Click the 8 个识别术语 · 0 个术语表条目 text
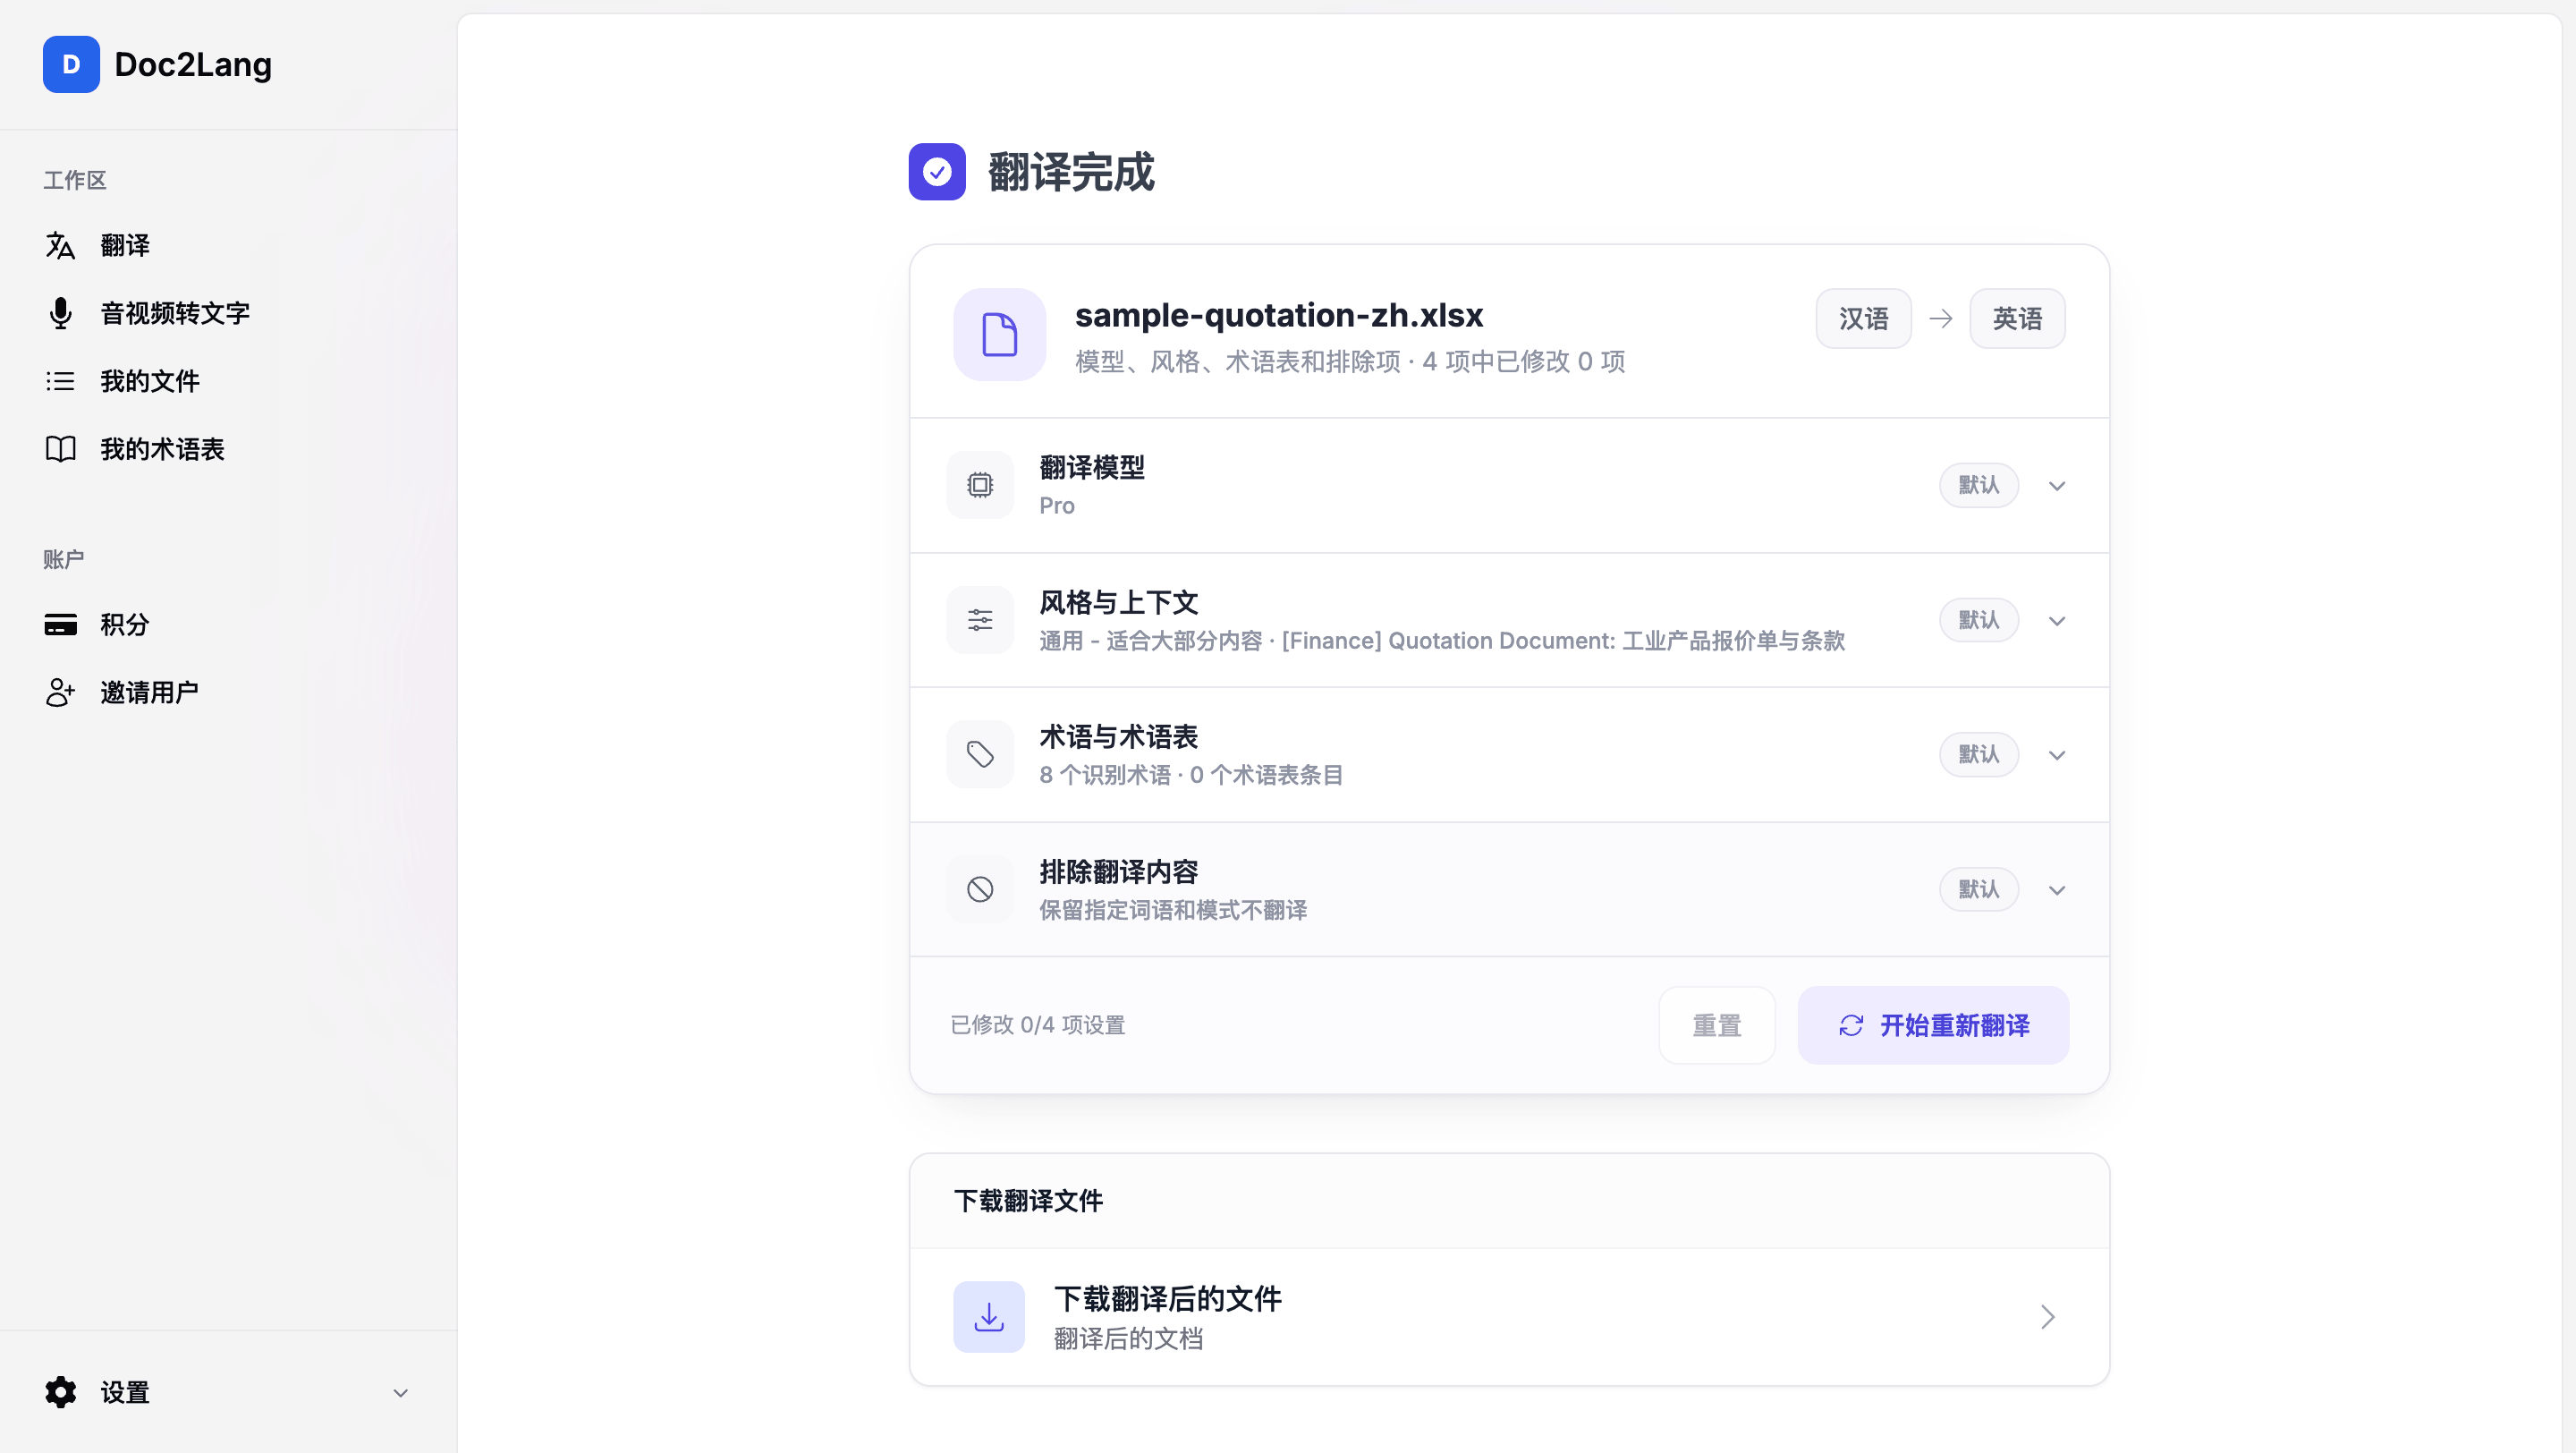Image resolution: width=2576 pixels, height=1453 pixels. coord(1191,775)
